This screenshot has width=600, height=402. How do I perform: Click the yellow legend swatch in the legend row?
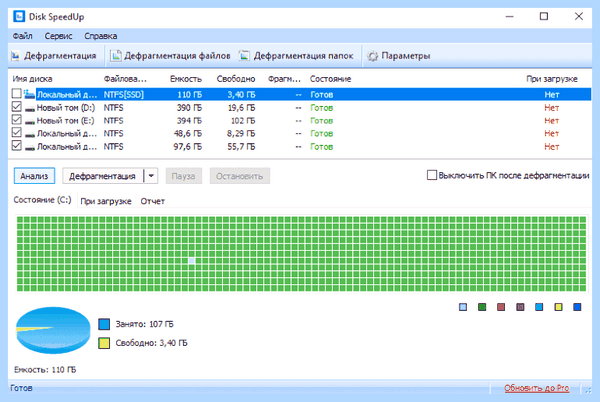pos(558,307)
